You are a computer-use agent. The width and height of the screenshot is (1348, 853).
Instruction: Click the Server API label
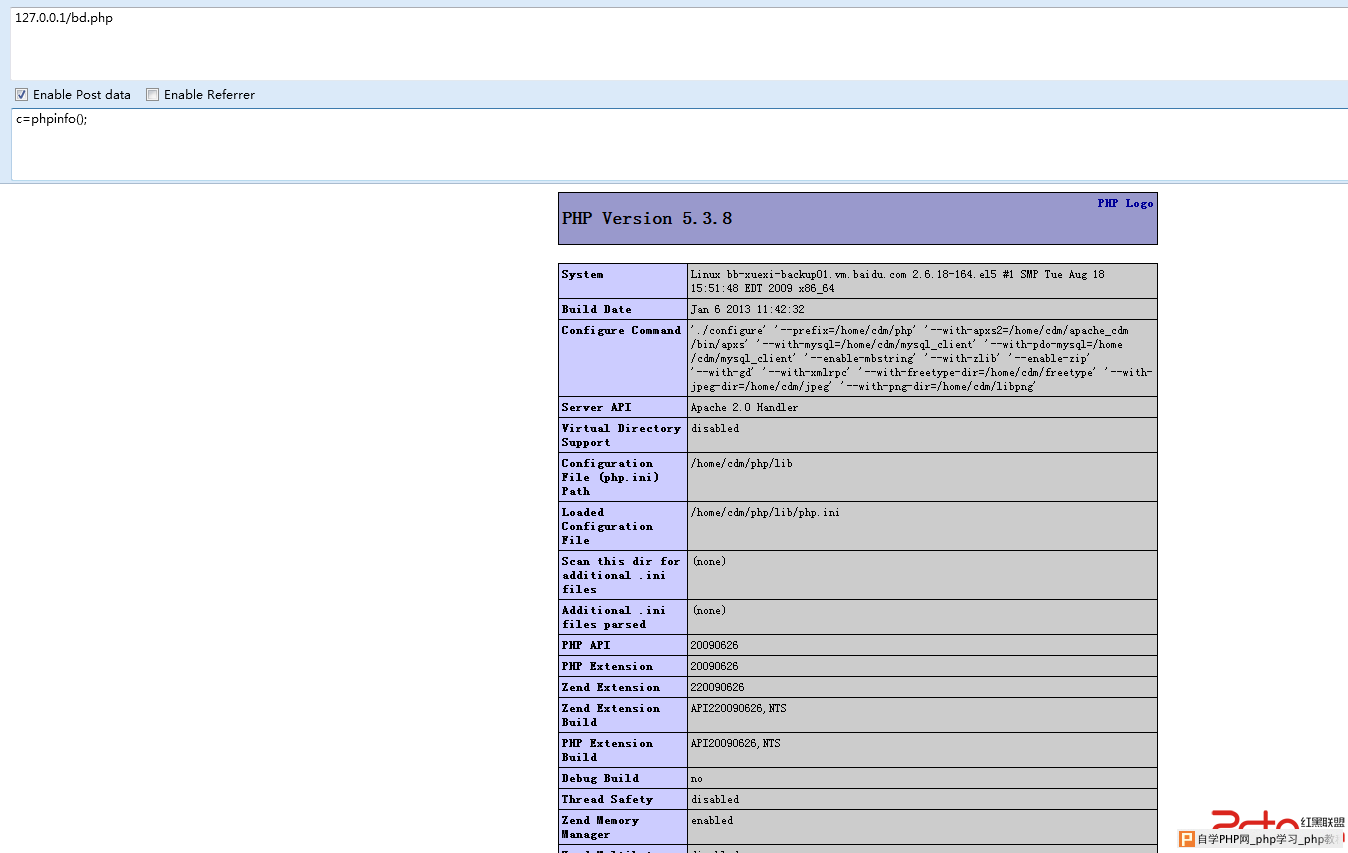[597, 407]
